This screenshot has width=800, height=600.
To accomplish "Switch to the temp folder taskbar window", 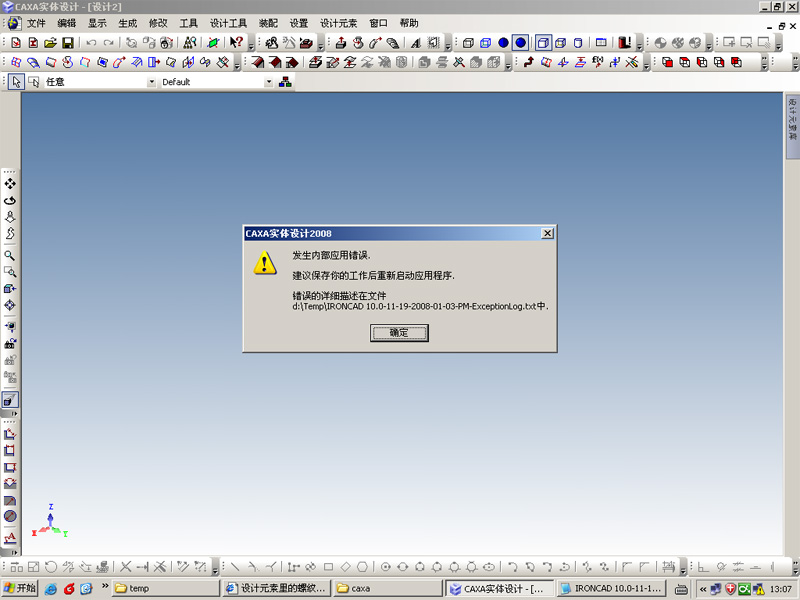I will click(x=166, y=588).
